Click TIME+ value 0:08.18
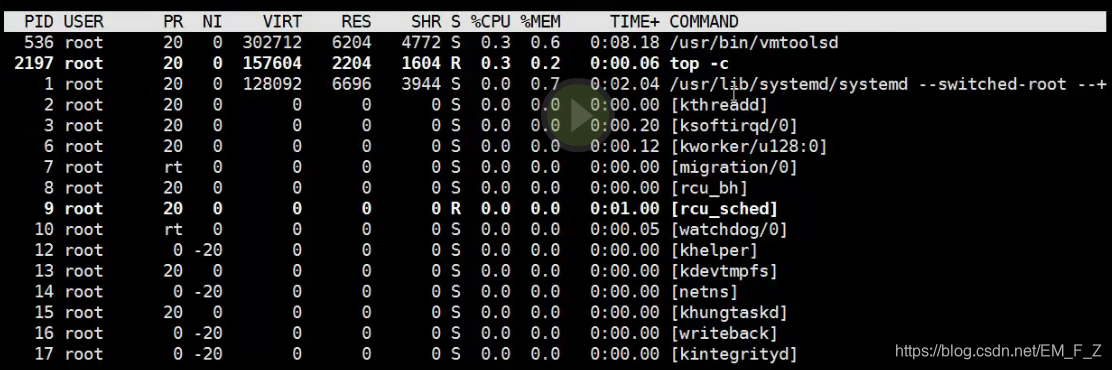This screenshot has height=370, width=1112. 625,43
